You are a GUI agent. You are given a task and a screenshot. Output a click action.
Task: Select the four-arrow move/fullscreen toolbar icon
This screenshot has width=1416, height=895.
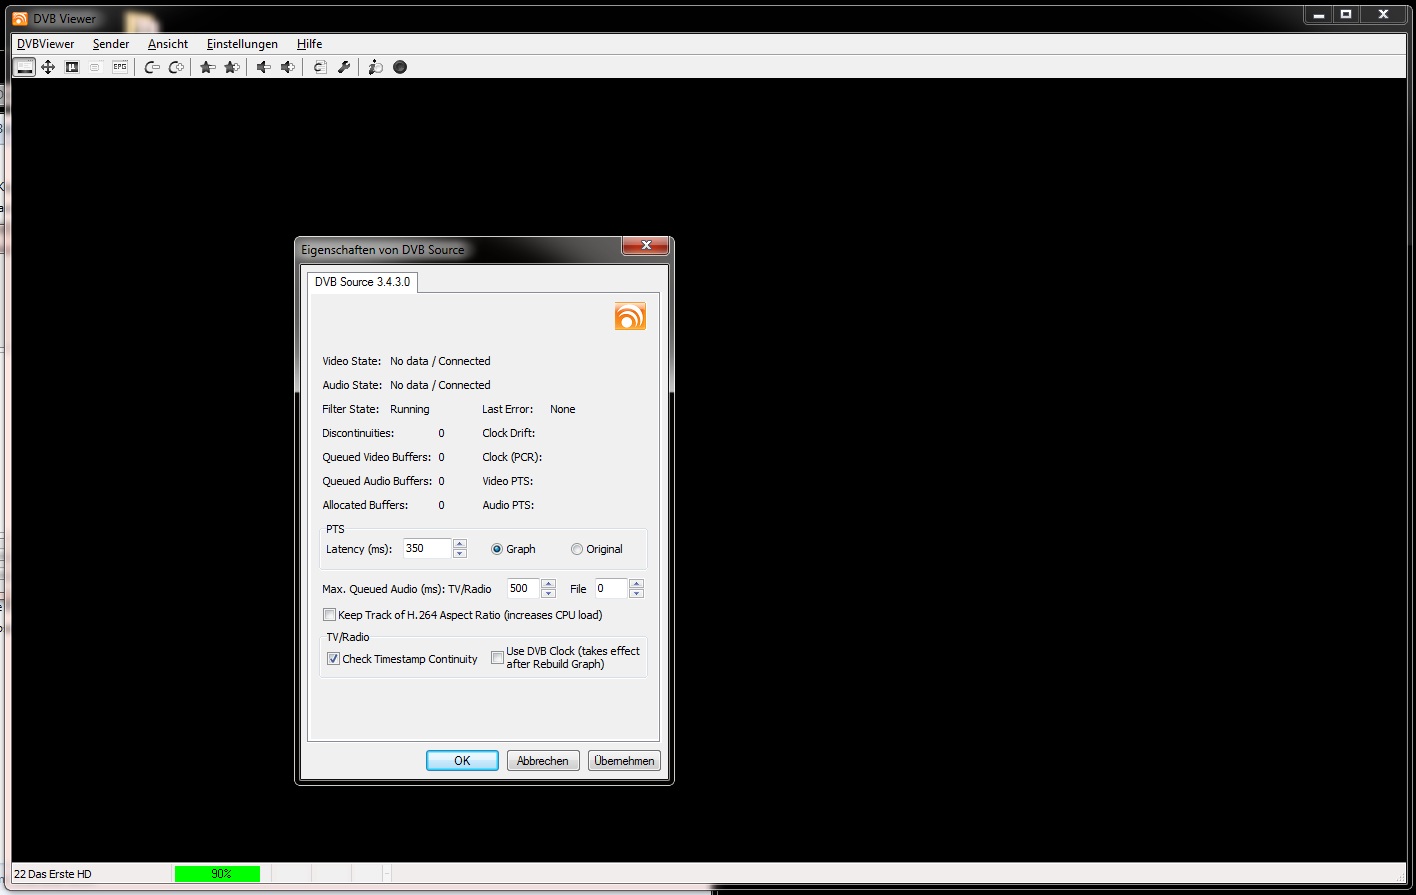[48, 67]
